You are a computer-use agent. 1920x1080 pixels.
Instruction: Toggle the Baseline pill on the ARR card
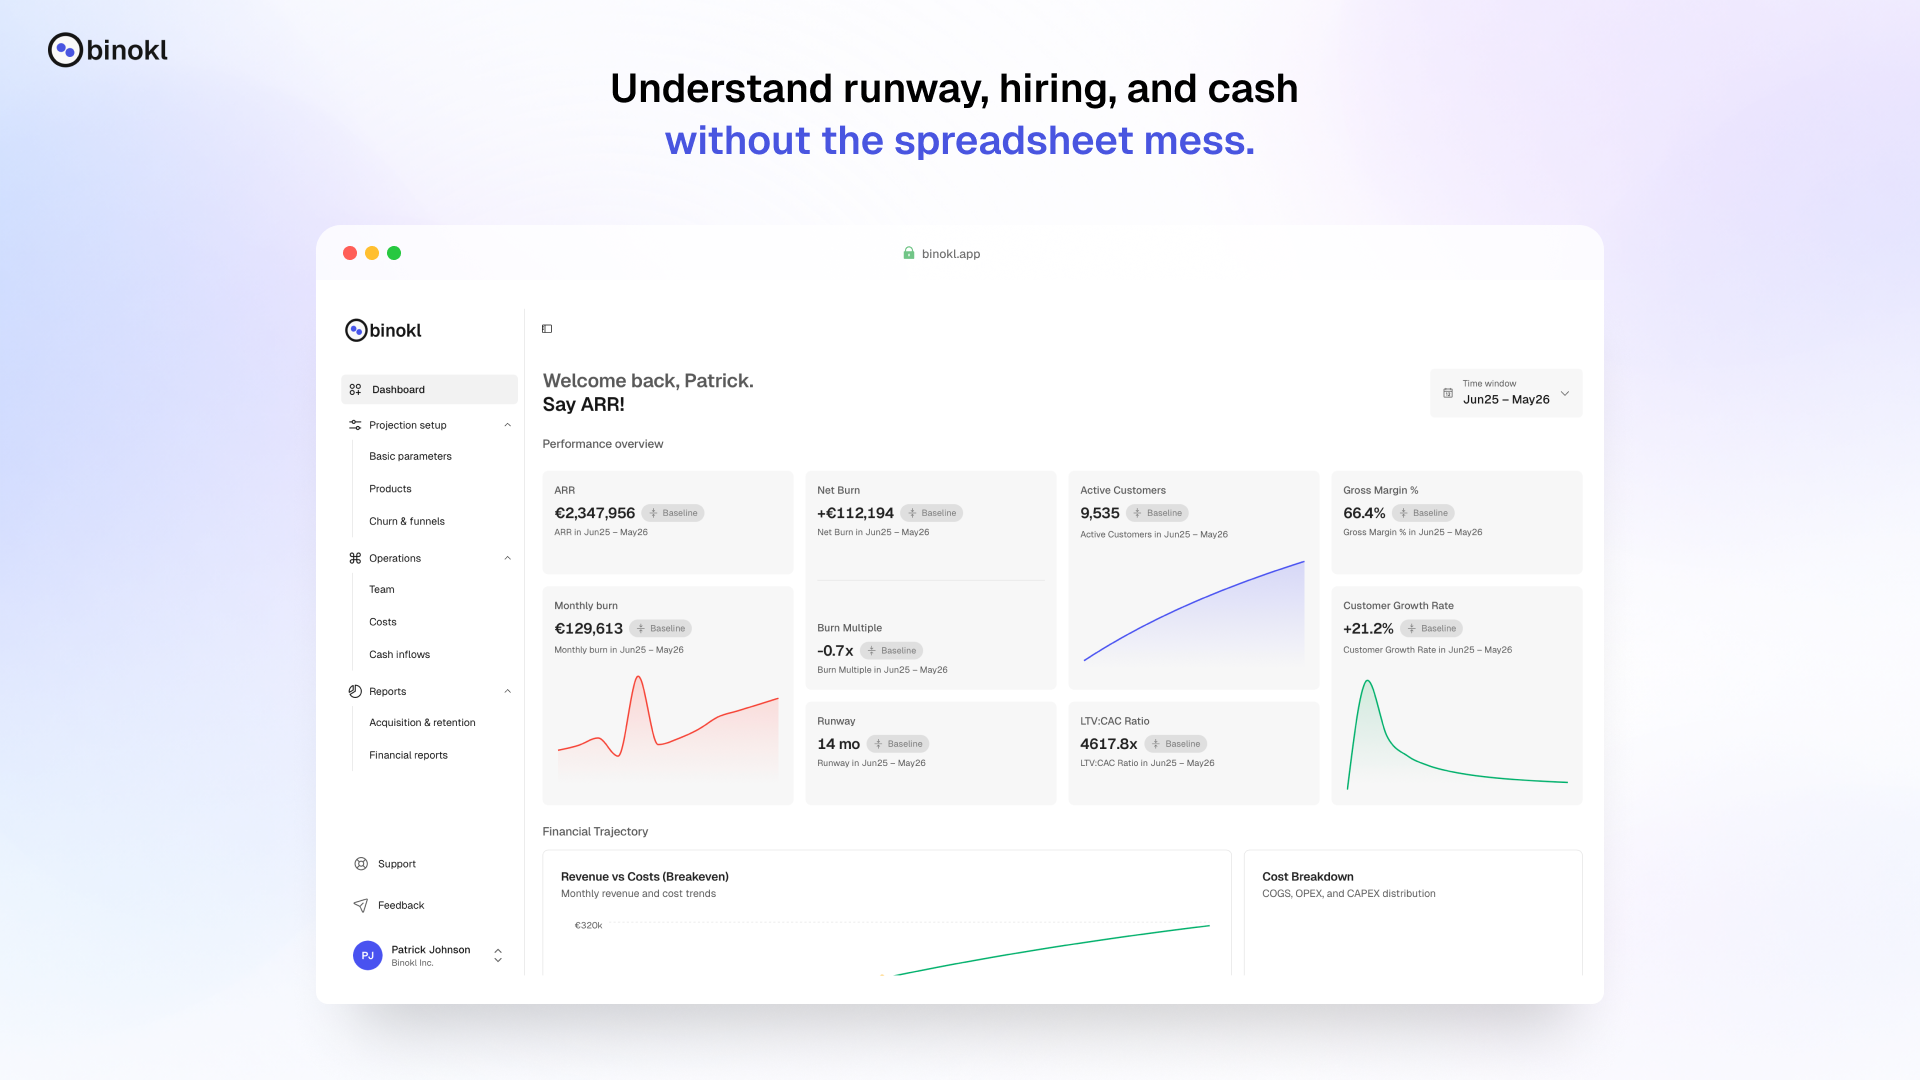click(x=673, y=512)
